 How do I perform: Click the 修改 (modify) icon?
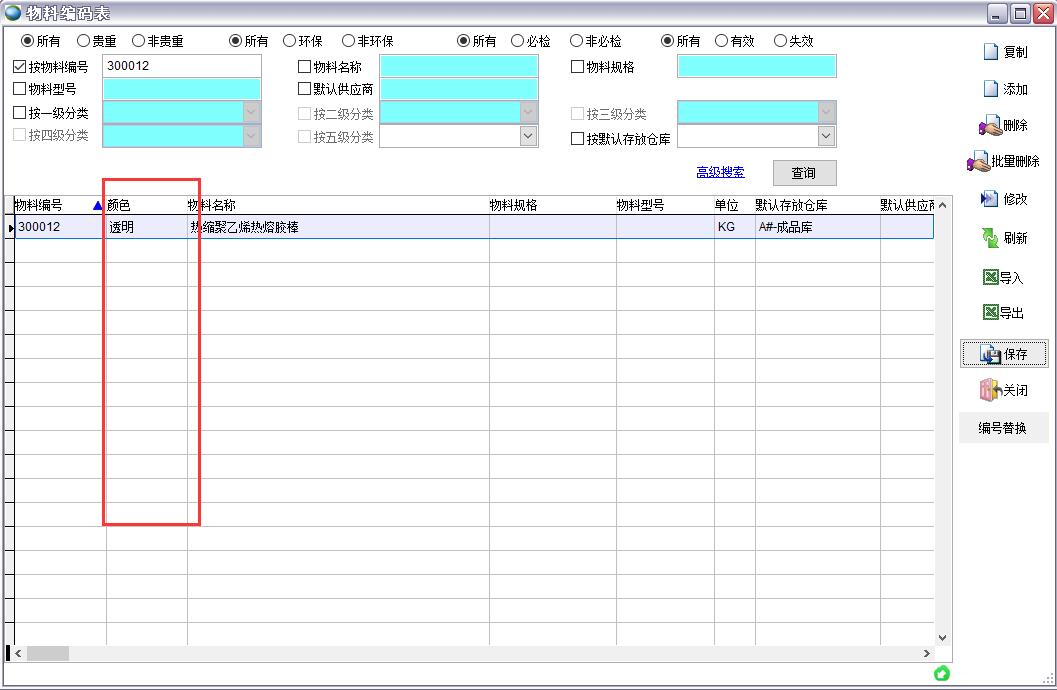pos(990,199)
